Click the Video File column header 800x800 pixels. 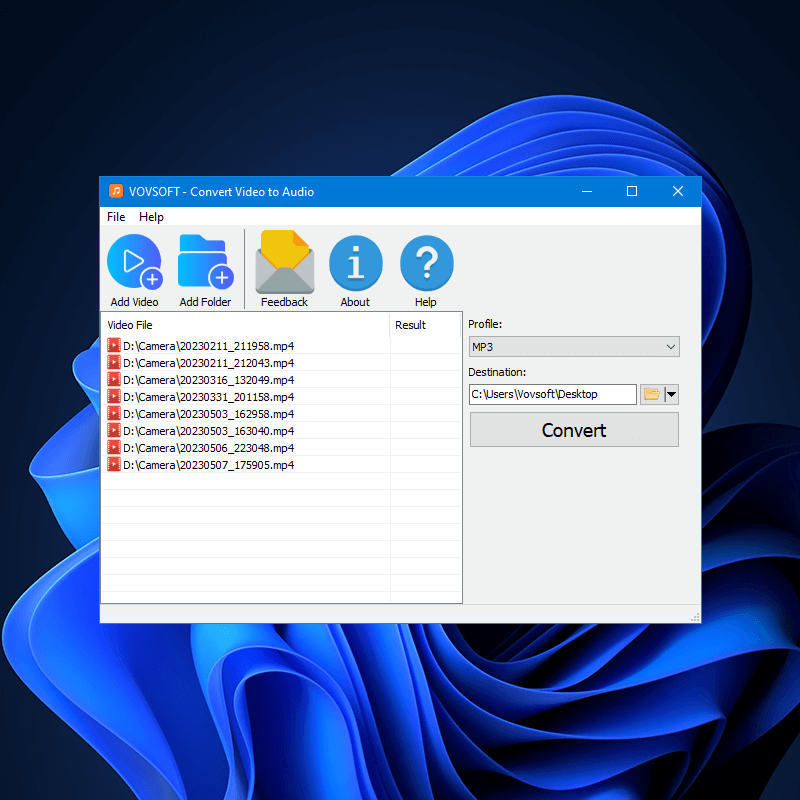tap(131, 324)
